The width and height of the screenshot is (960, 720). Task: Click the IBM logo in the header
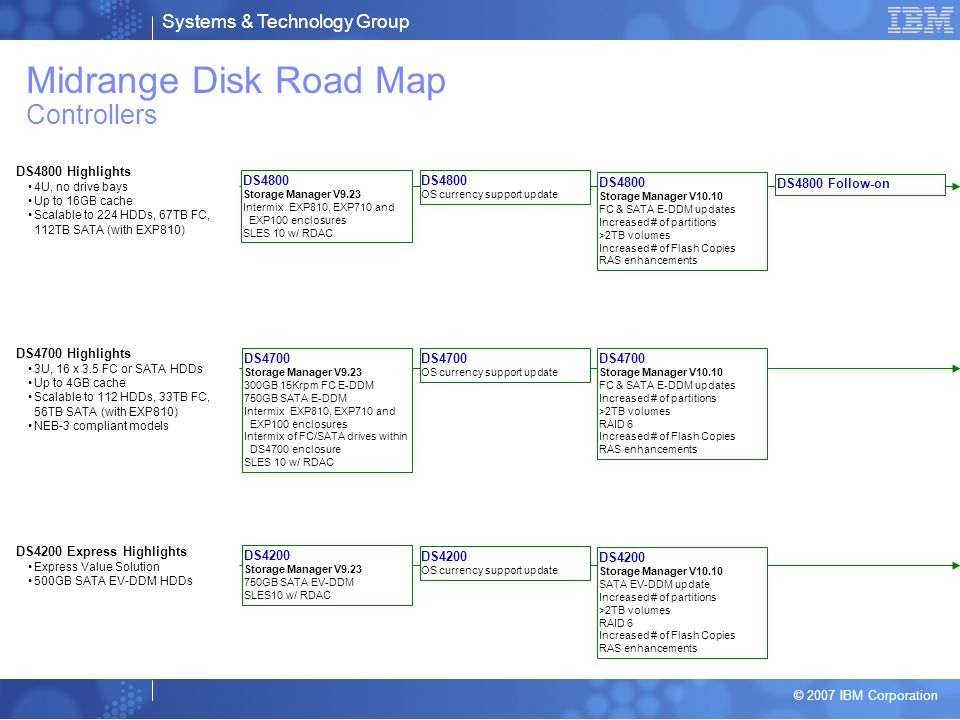pos(920,20)
